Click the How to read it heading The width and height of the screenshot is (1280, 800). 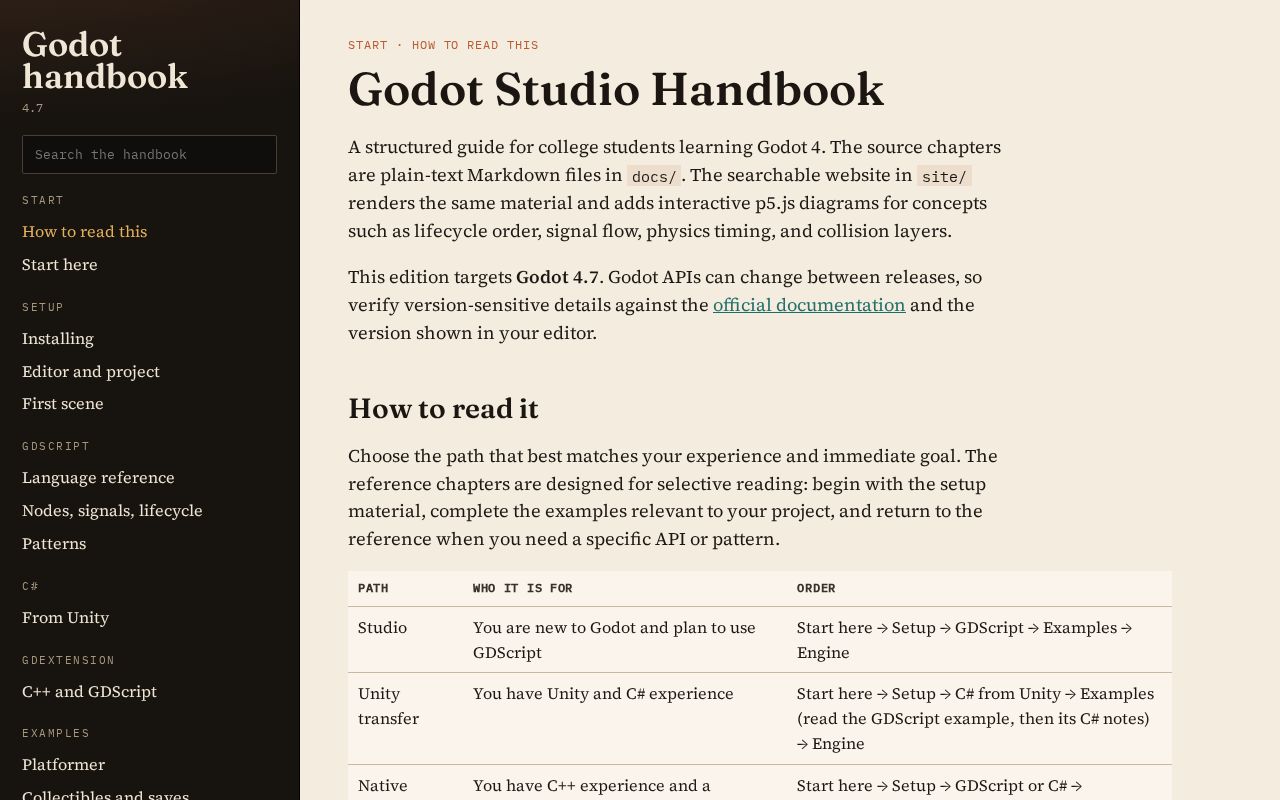(443, 409)
